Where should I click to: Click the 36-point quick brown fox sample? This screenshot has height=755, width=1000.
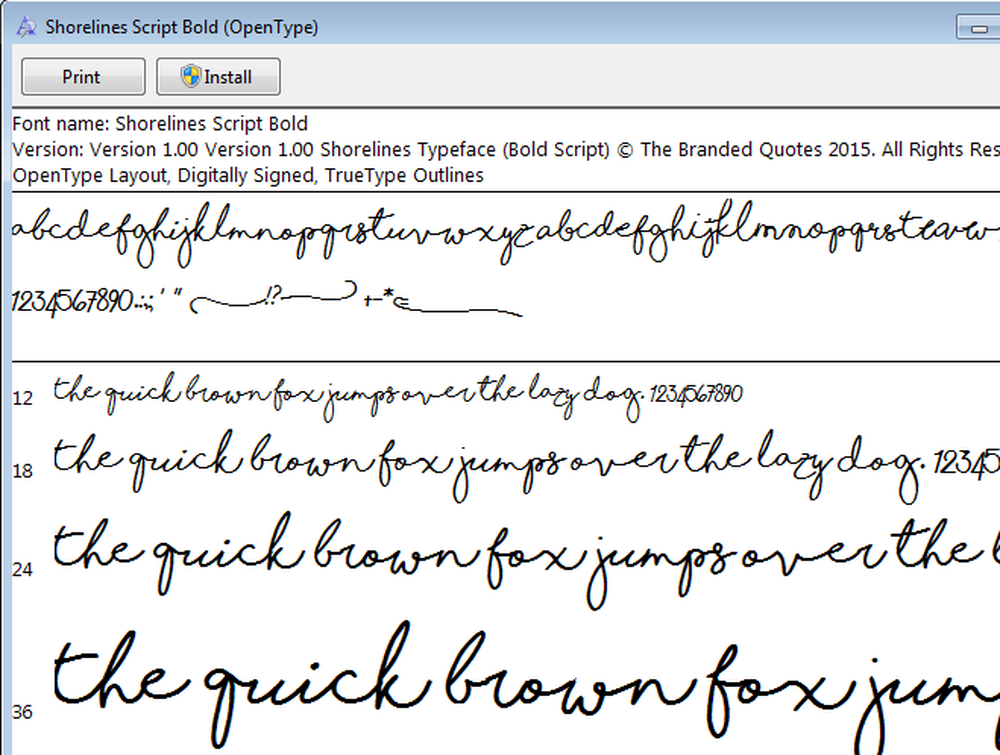pyautogui.click(x=527, y=687)
